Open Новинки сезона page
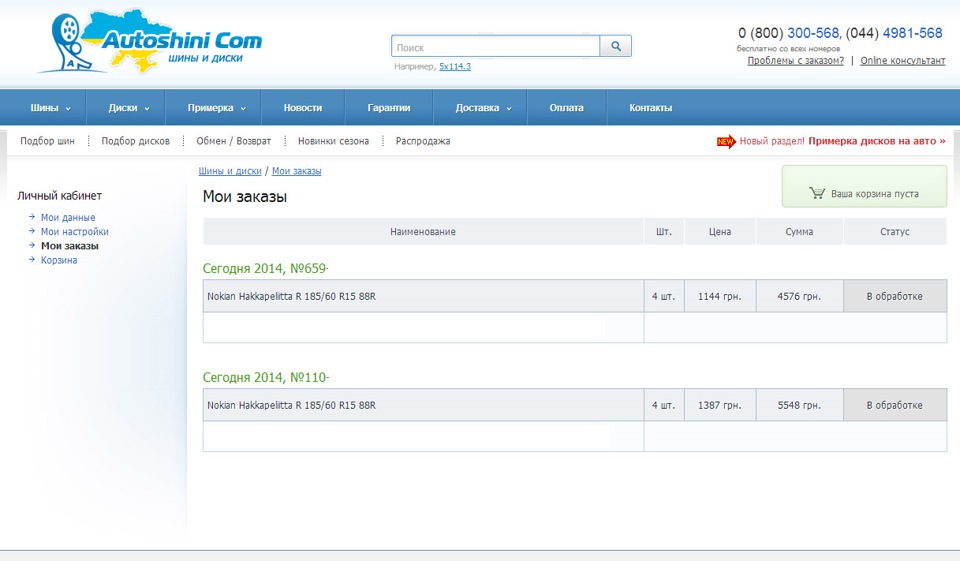The image size is (960, 561). point(333,141)
